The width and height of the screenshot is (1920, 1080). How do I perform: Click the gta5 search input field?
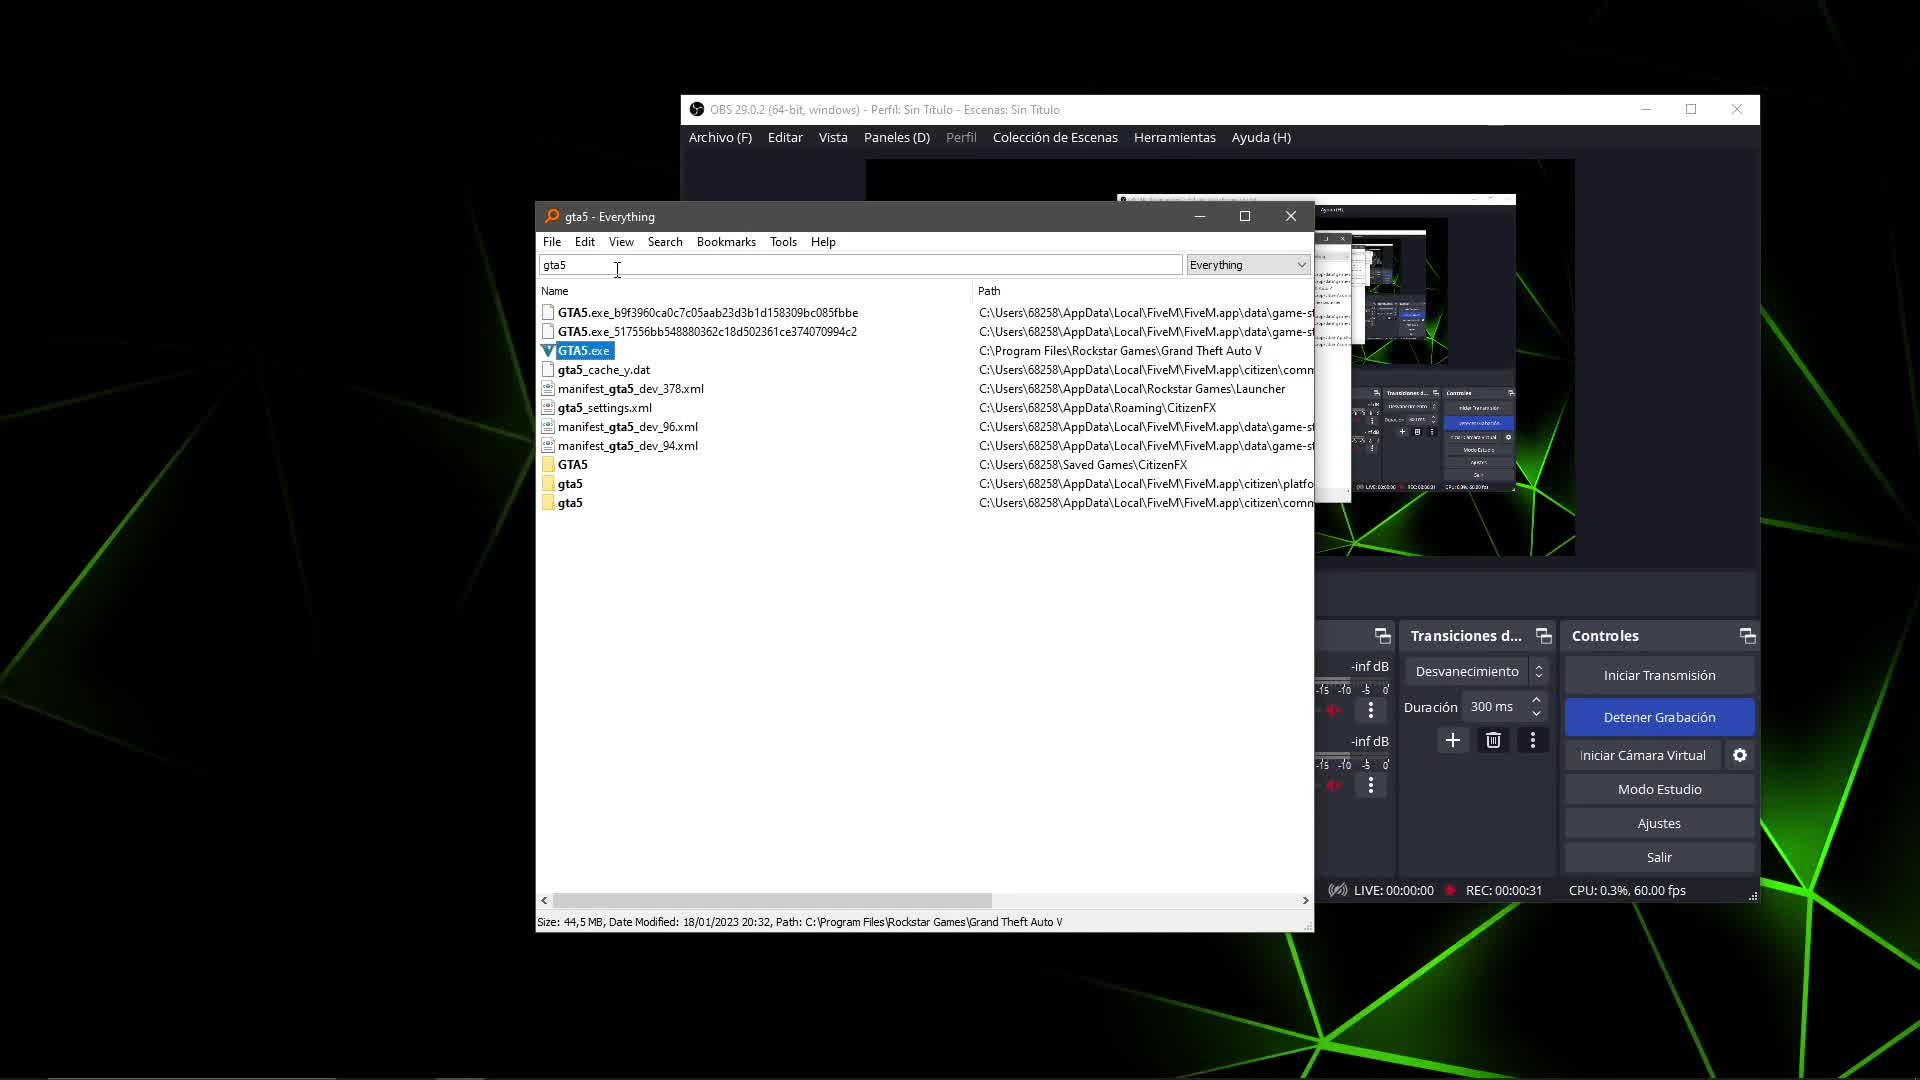pyautogui.click(x=860, y=265)
